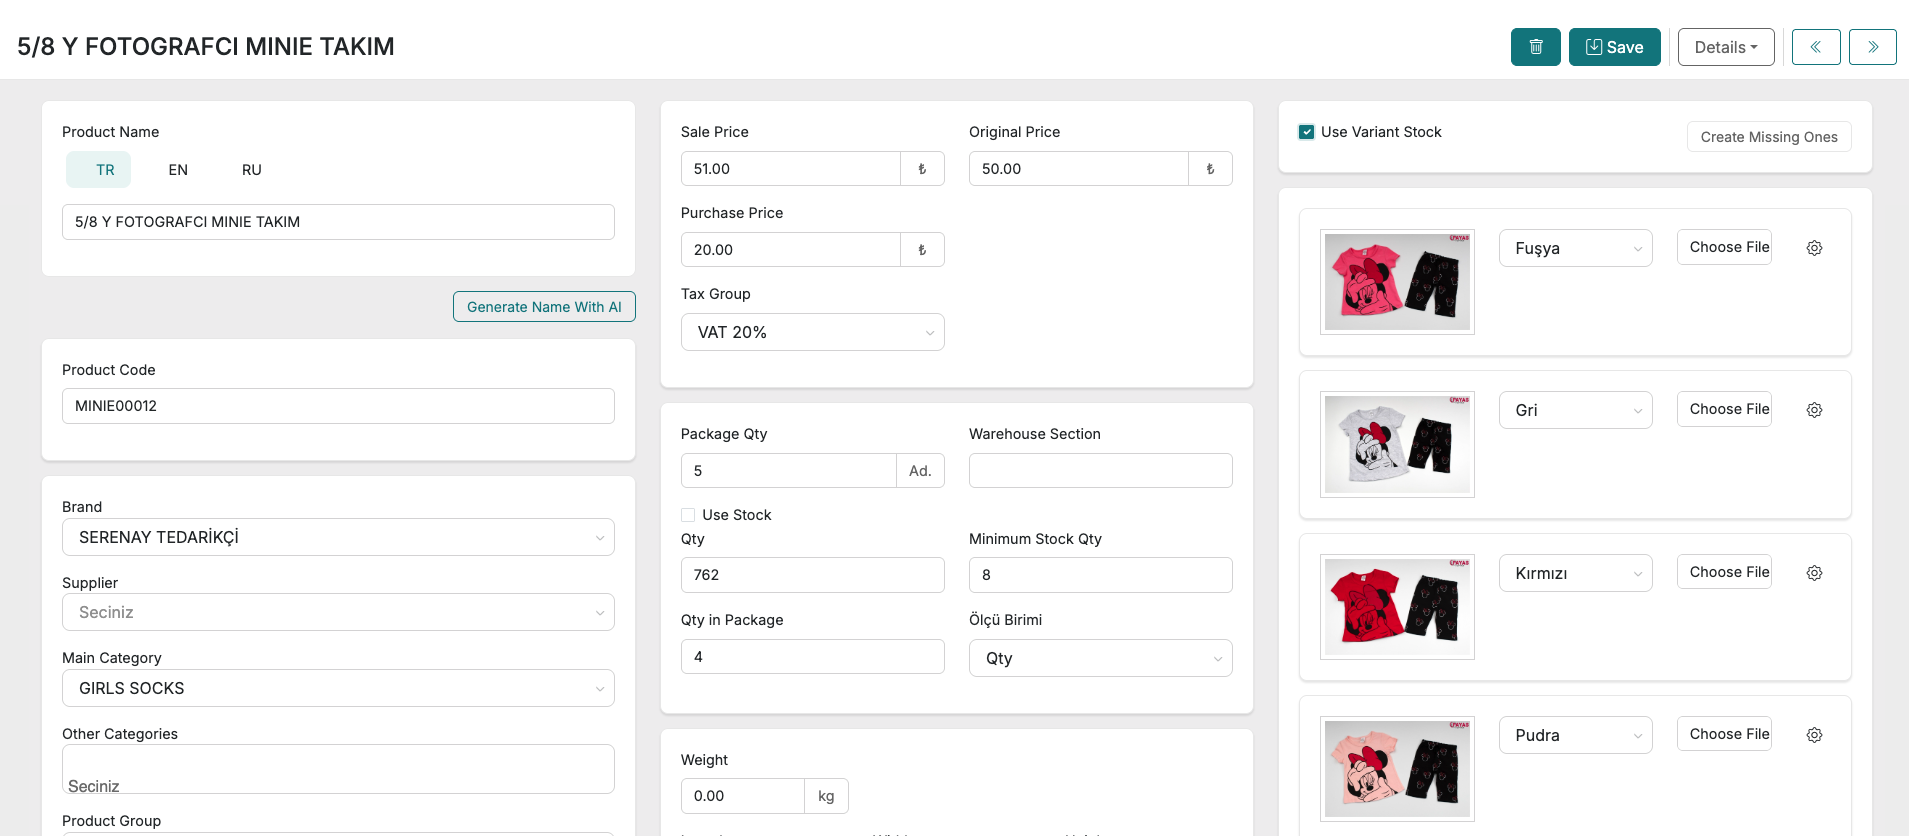Open the Details dropdown menu

(1725, 47)
